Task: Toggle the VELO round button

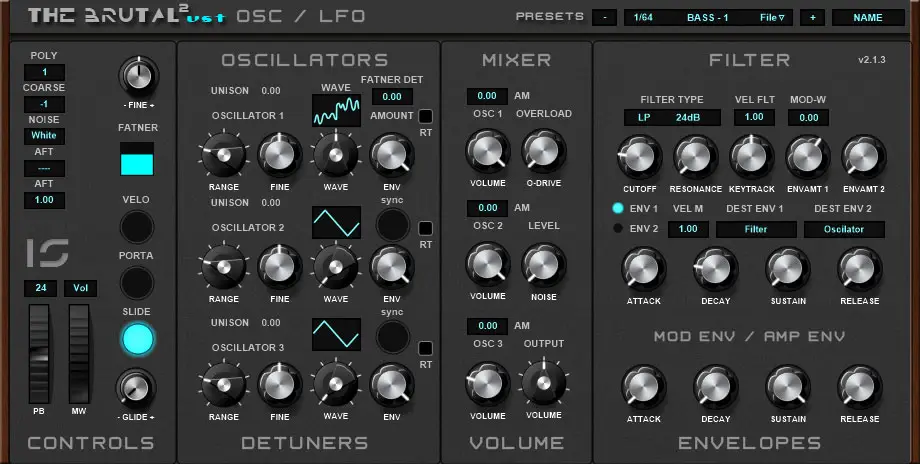Action: [x=137, y=227]
